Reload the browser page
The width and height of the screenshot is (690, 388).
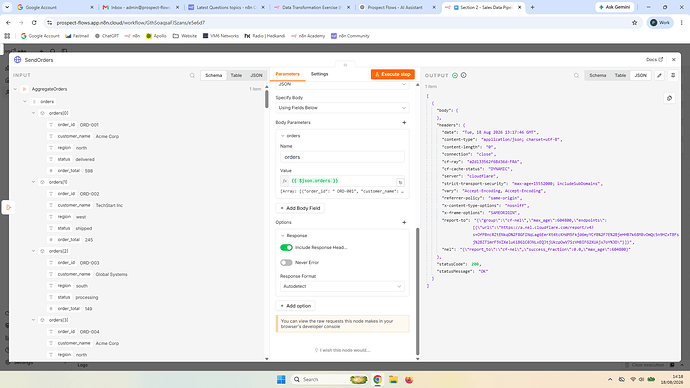pos(34,22)
